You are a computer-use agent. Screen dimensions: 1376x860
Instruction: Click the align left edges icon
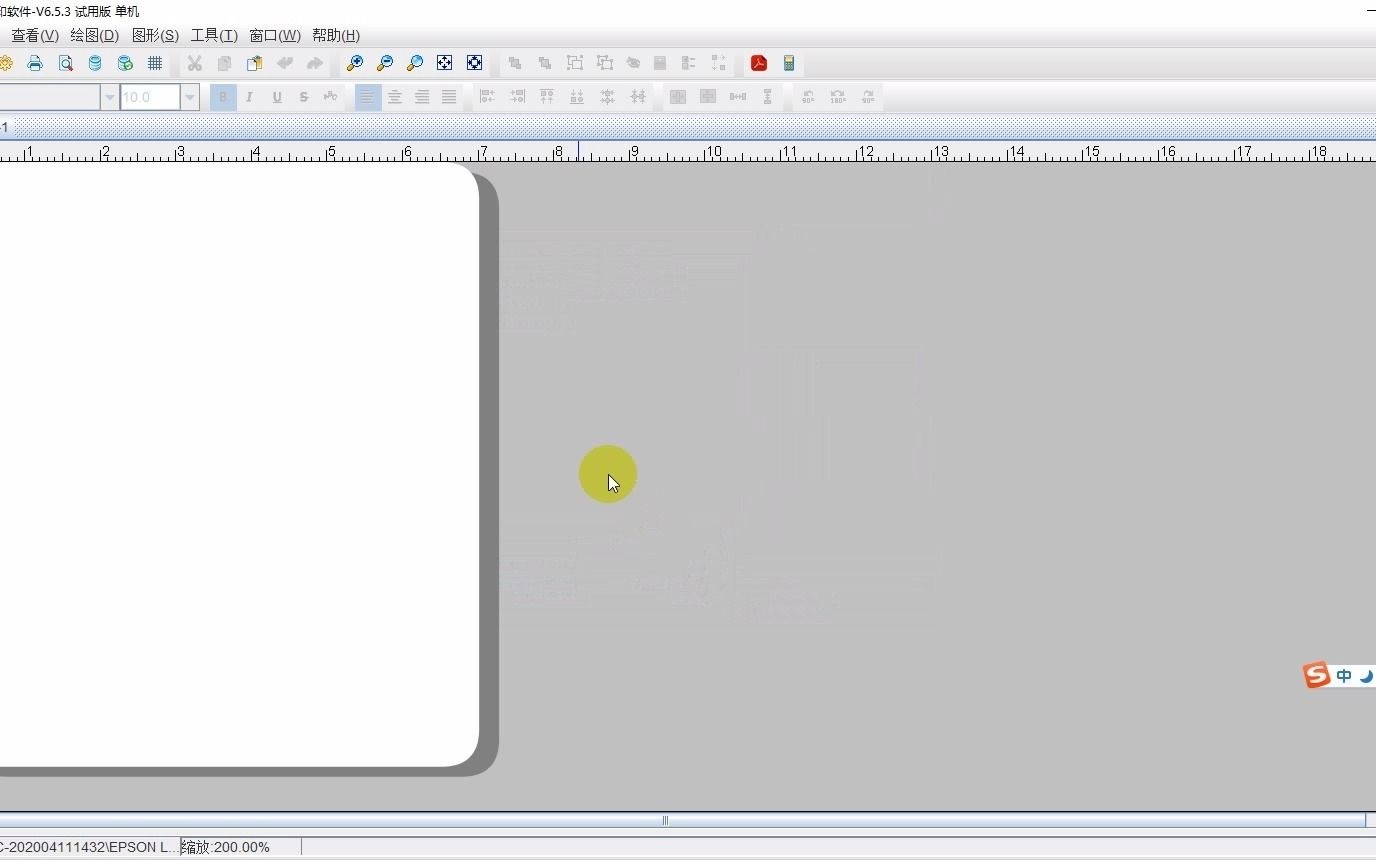[x=487, y=97]
